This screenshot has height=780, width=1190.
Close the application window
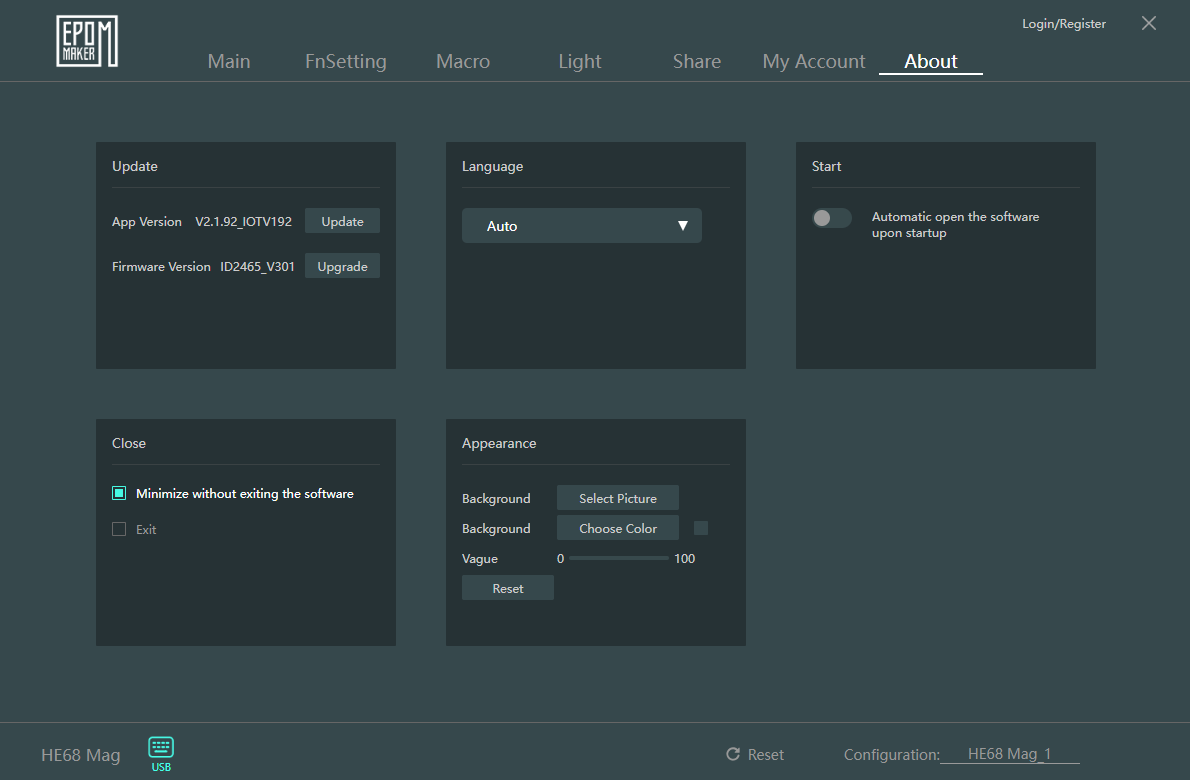1148,24
